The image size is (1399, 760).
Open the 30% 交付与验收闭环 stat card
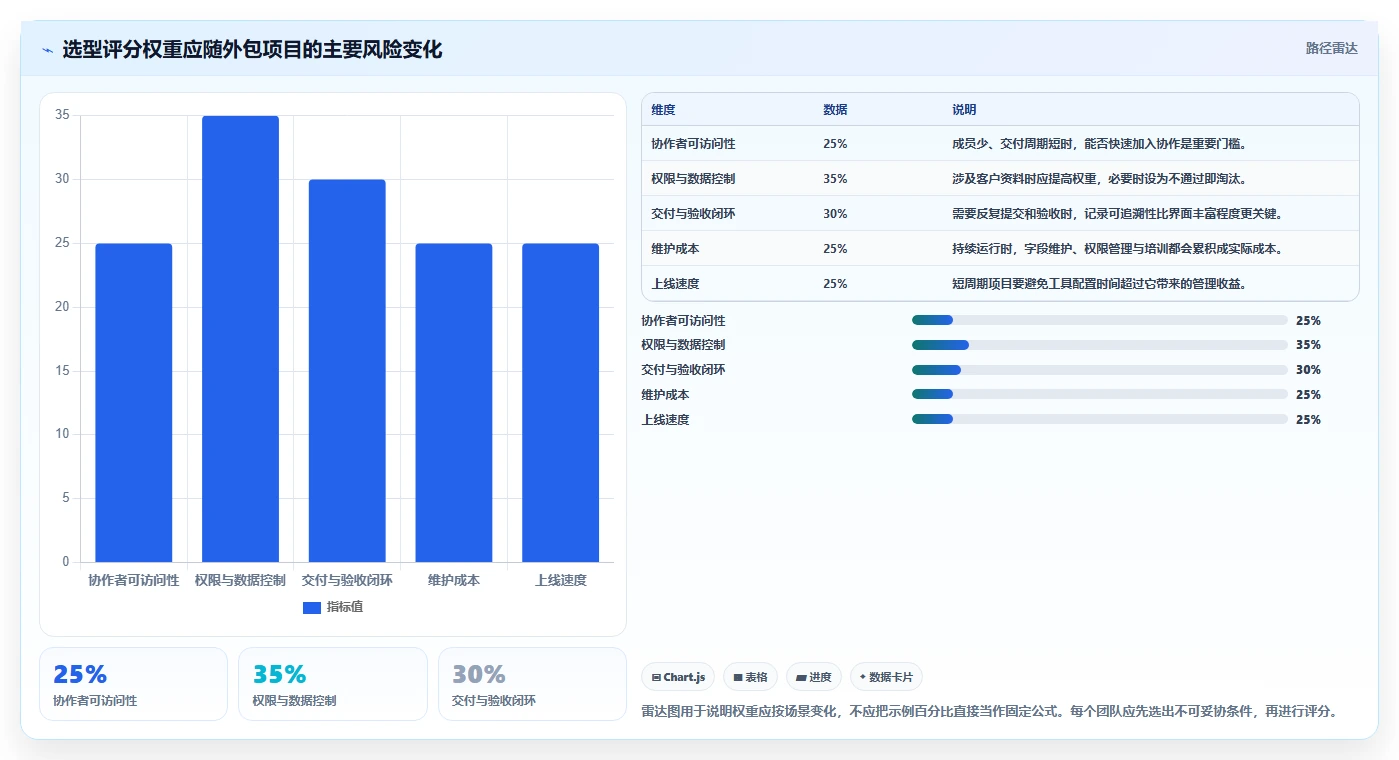coord(532,684)
